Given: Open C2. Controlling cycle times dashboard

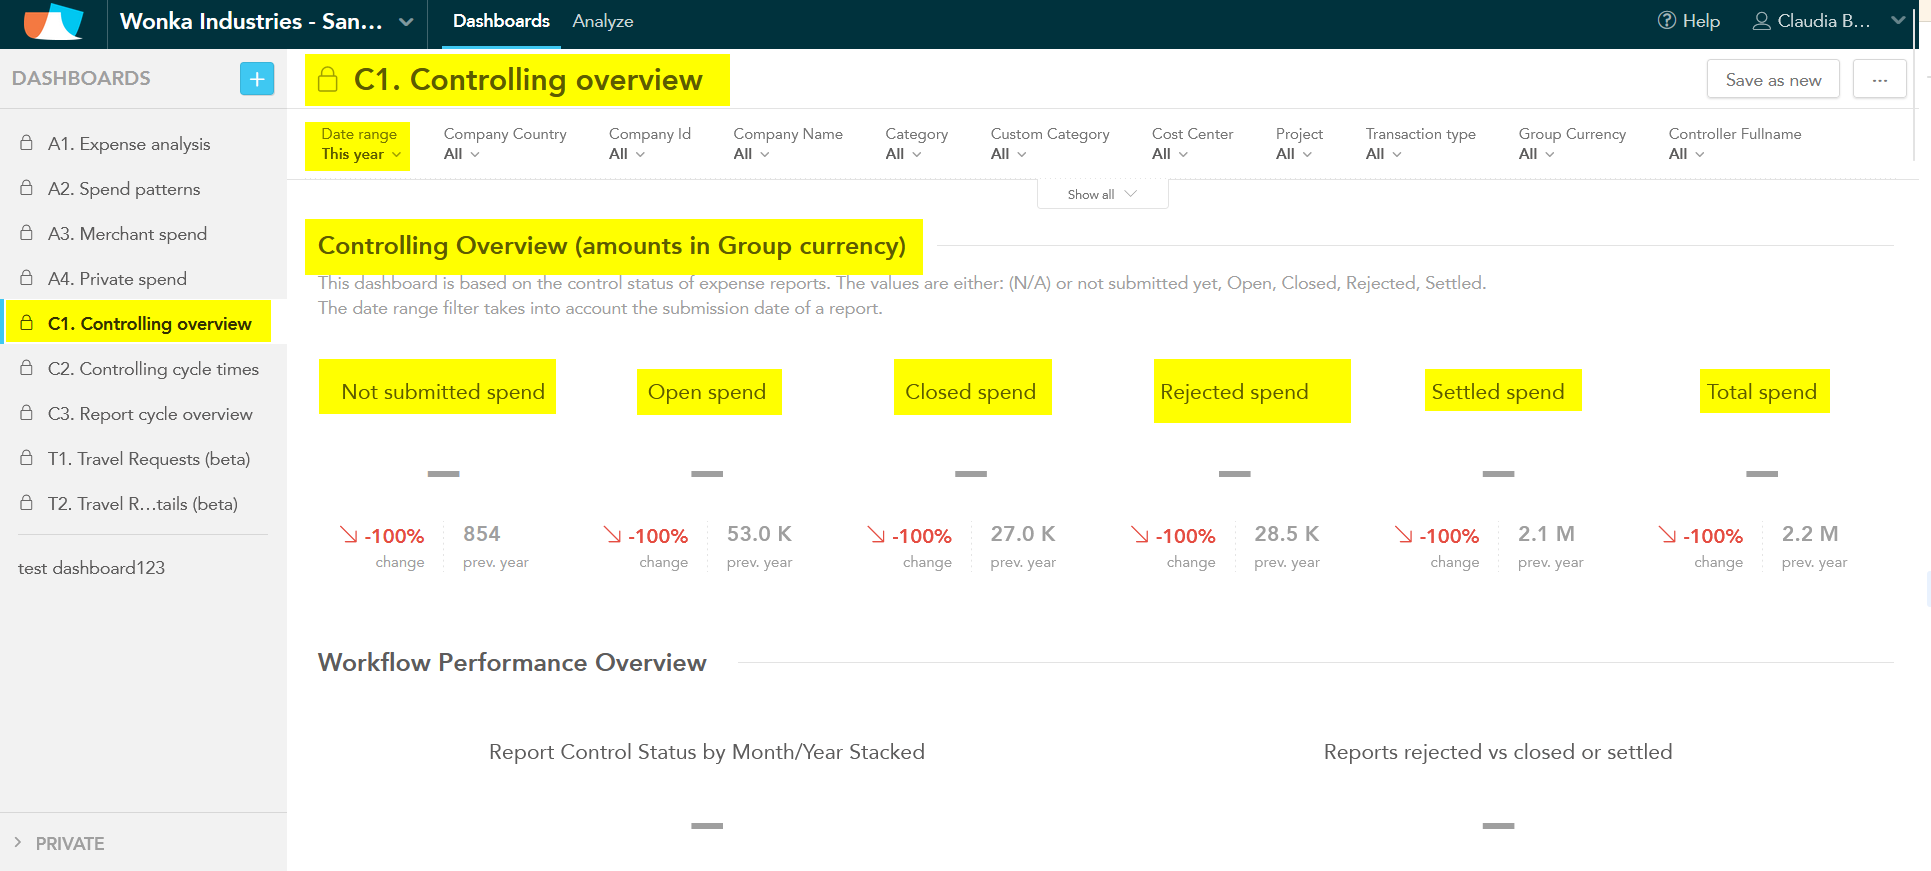Looking at the screenshot, I should click(x=153, y=369).
